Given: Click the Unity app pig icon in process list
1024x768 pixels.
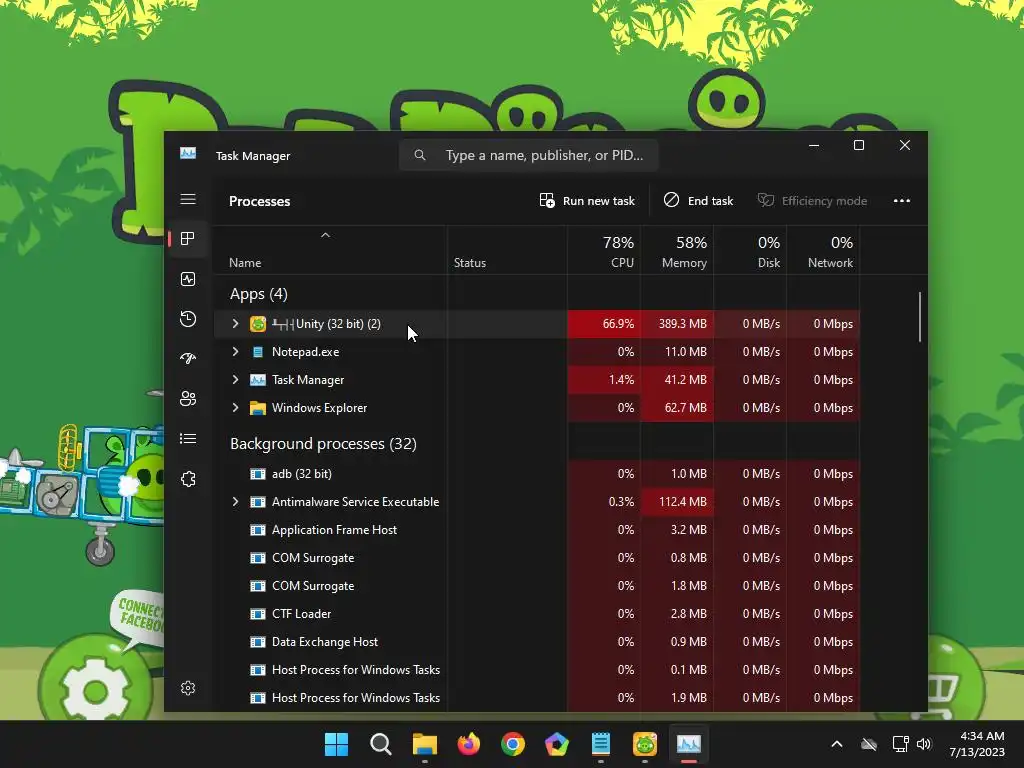Looking at the screenshot, I should [x=258, y=324].
